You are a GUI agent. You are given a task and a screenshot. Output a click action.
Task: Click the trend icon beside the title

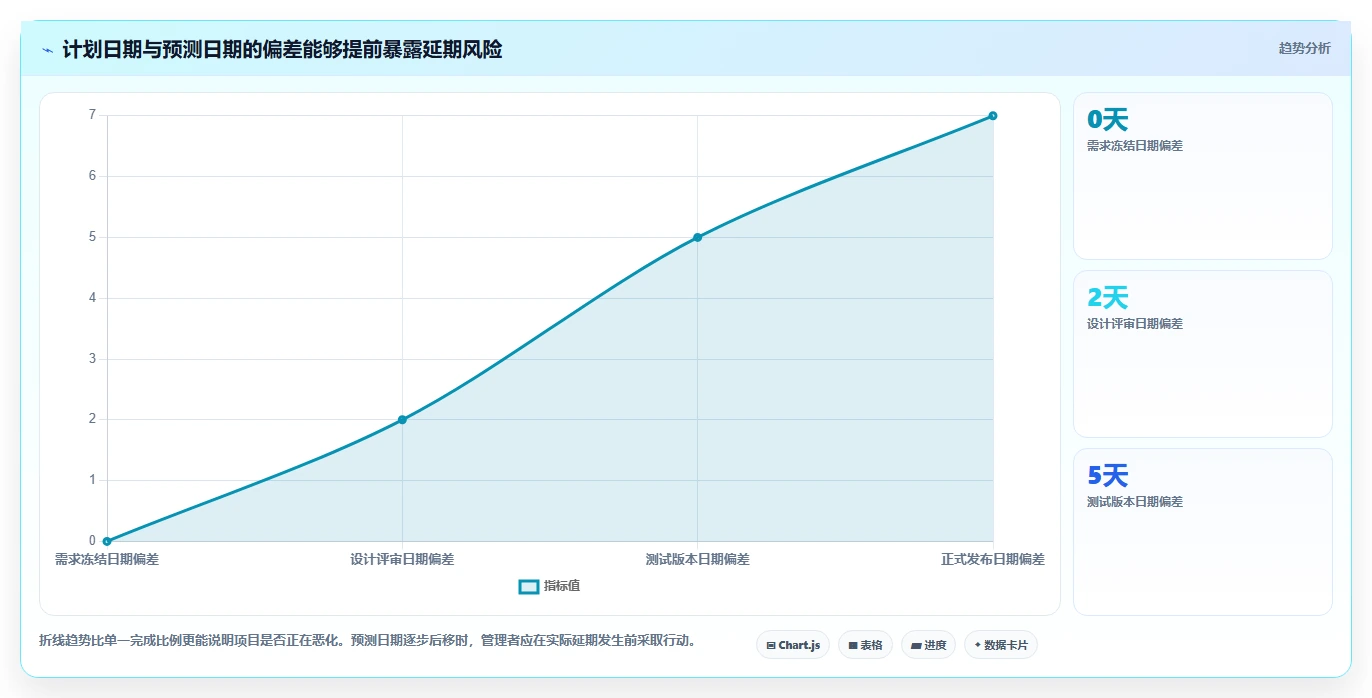48,50
